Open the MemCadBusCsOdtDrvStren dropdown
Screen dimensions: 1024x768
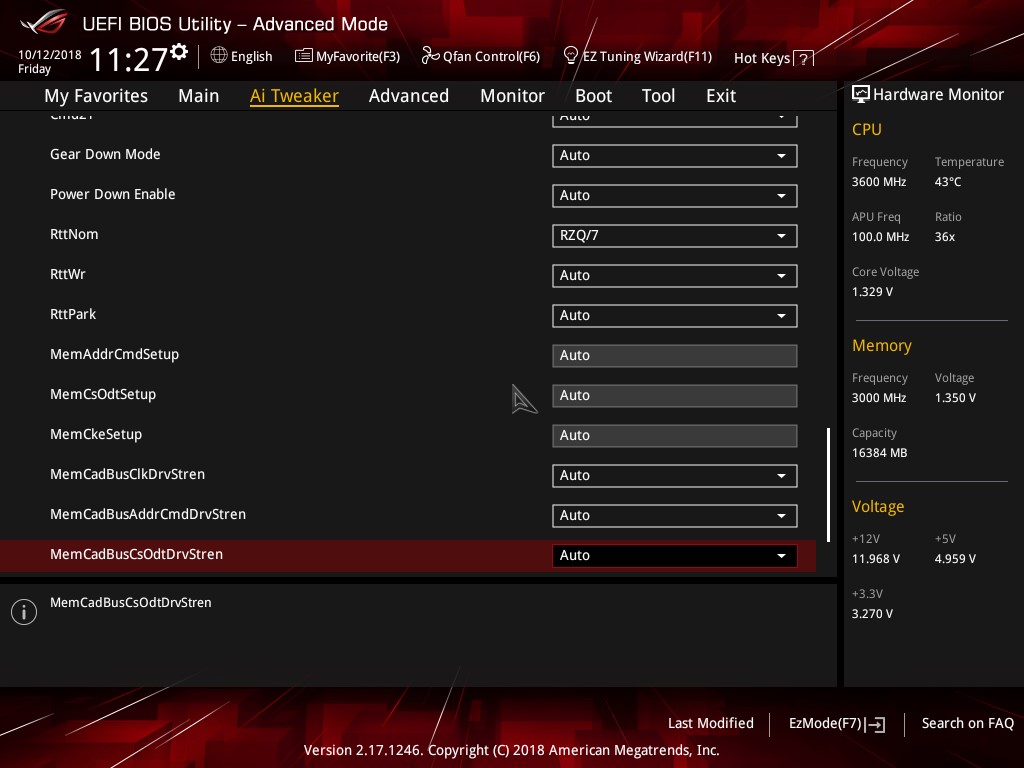click(x=675, y=556)
